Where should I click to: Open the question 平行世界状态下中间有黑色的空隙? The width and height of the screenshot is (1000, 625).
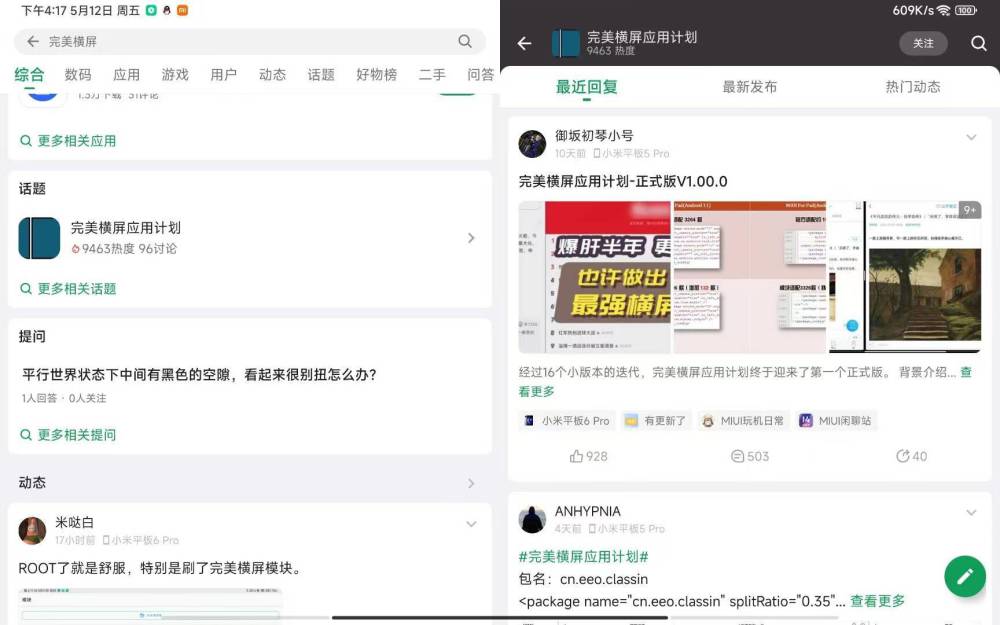click(x=199, y=374)
